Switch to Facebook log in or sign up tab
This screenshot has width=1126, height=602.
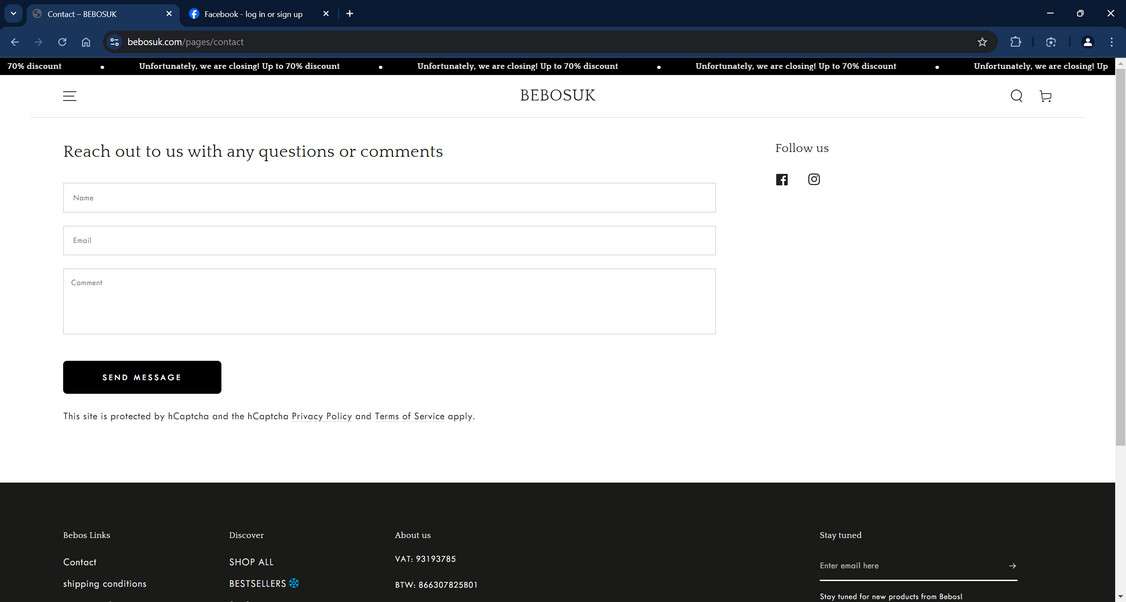pyautogui.click(x=253, y=14)
